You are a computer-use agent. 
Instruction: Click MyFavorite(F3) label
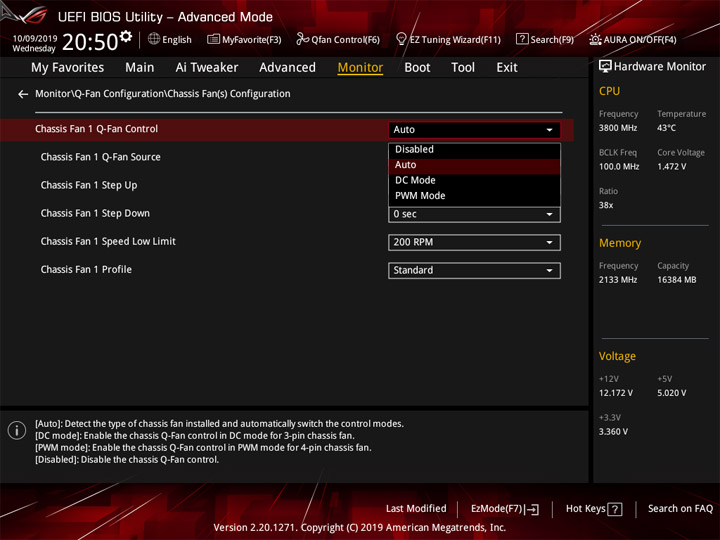click(252, 40)
